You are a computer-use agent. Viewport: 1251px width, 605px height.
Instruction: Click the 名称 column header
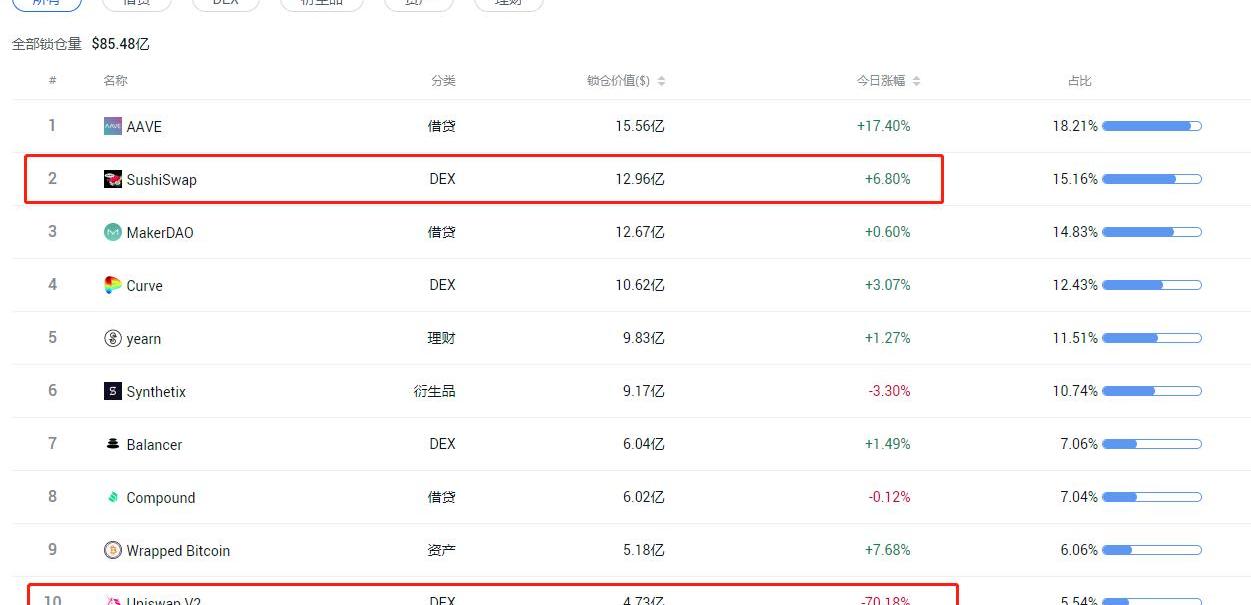[115, 81]
